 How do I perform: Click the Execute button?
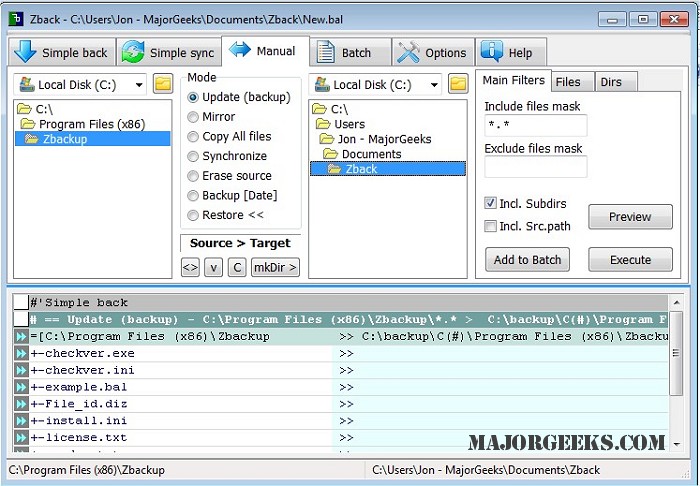coord(630,260)
